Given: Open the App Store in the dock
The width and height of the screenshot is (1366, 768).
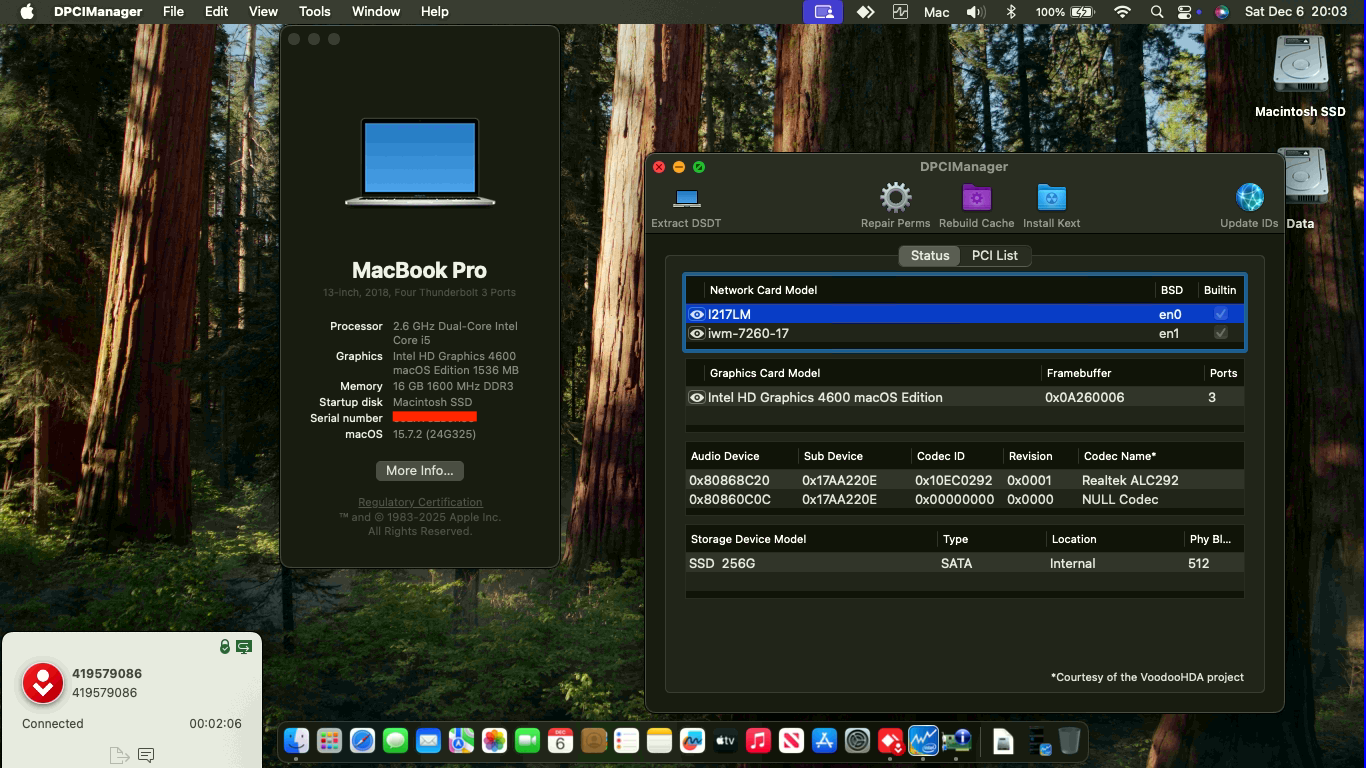Looking at the screenshot, I should click(x=824, y=741).
